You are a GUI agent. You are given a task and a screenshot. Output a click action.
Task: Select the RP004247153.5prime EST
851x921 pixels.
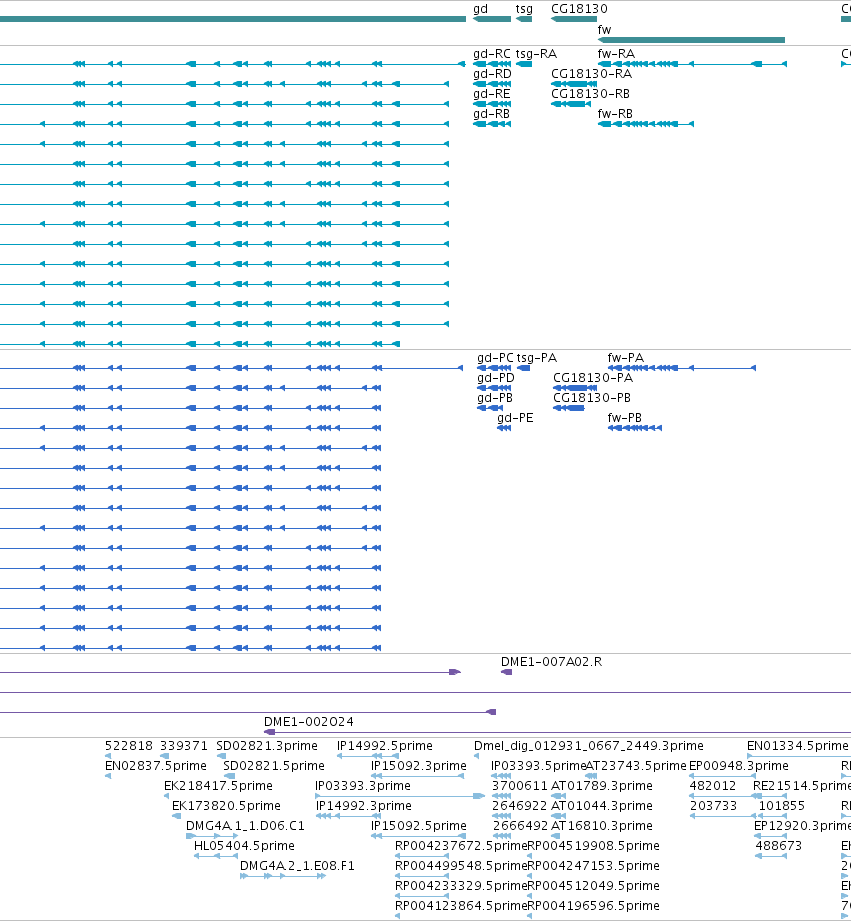pyautogui.click(x=530, y=876)
